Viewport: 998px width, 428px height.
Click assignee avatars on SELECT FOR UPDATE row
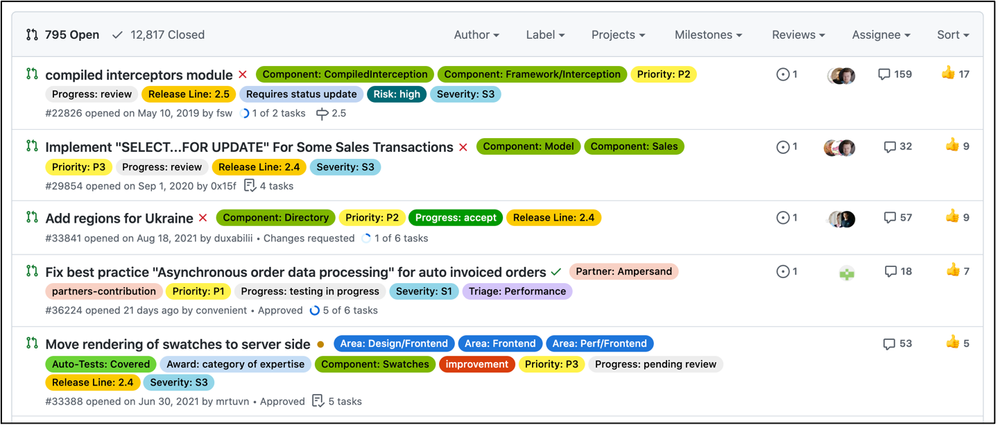840,147
